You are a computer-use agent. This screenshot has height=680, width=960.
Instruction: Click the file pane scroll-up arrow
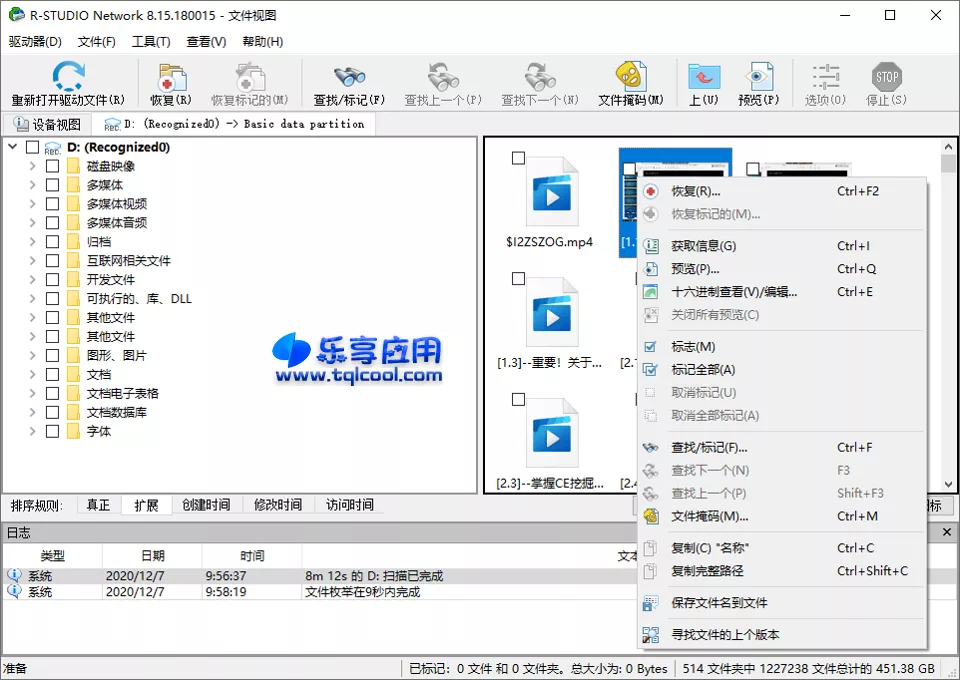(948, 147)
